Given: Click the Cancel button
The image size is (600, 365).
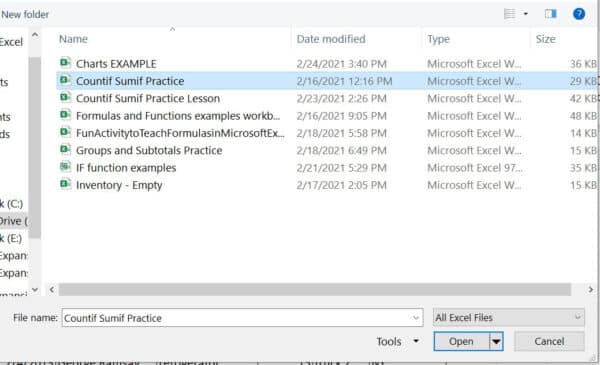Looking at the screenshot, I should click(549, 341).
